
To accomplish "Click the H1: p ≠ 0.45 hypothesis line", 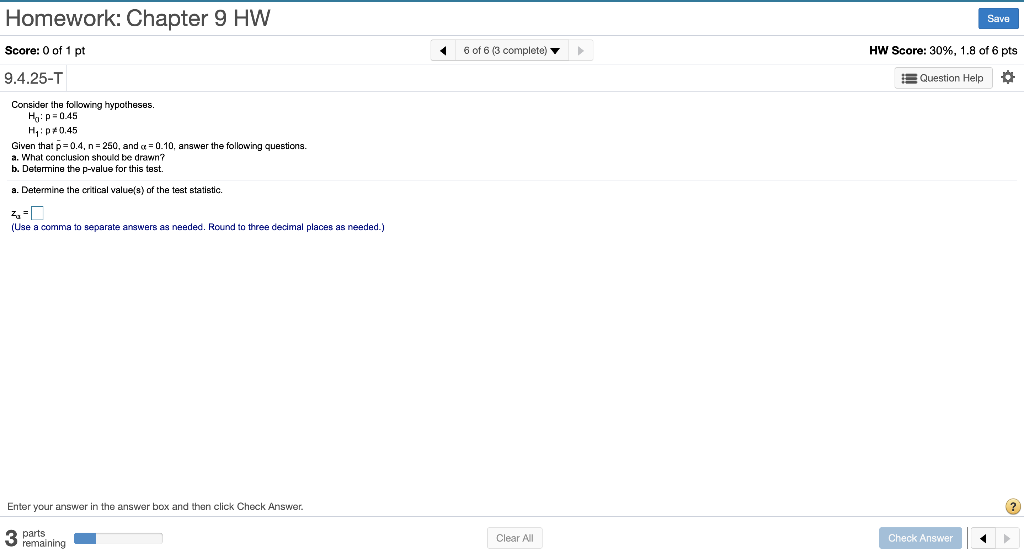I will point(53,130).
